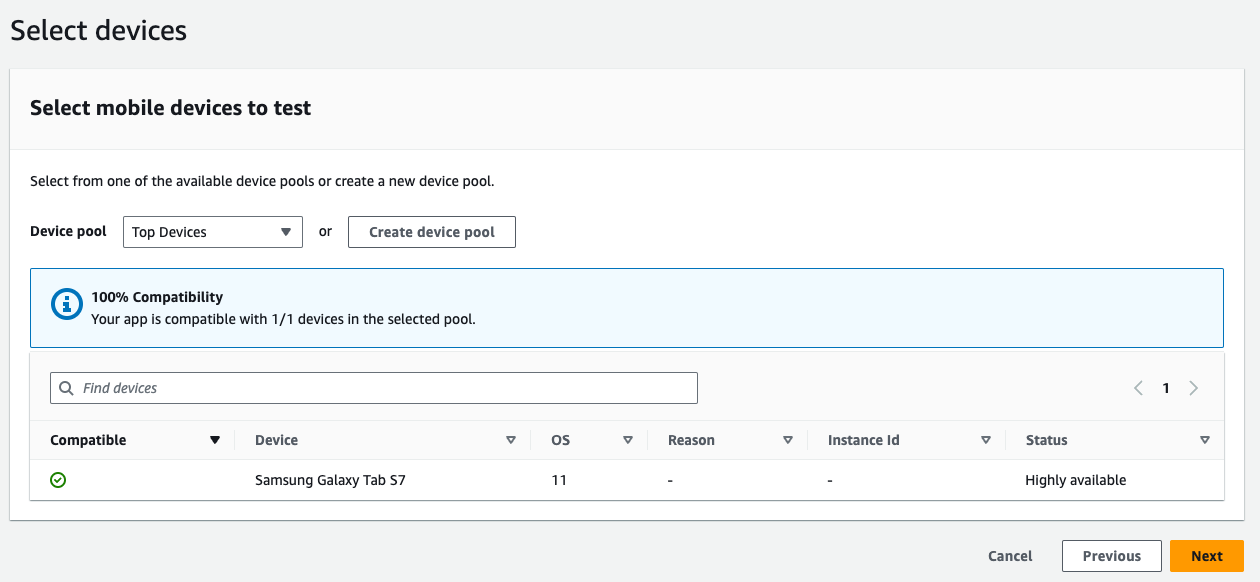Click the magnifier icon in device search
The image size is (1260, 582).
66,388
